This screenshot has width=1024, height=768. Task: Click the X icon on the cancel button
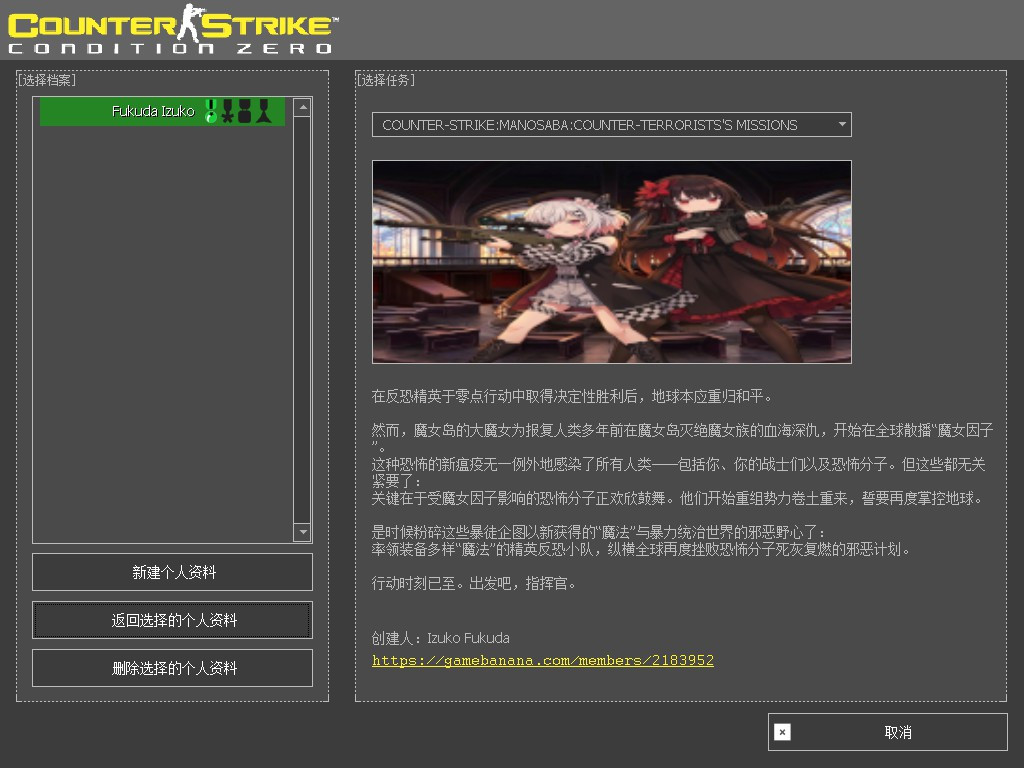[782, 732]
